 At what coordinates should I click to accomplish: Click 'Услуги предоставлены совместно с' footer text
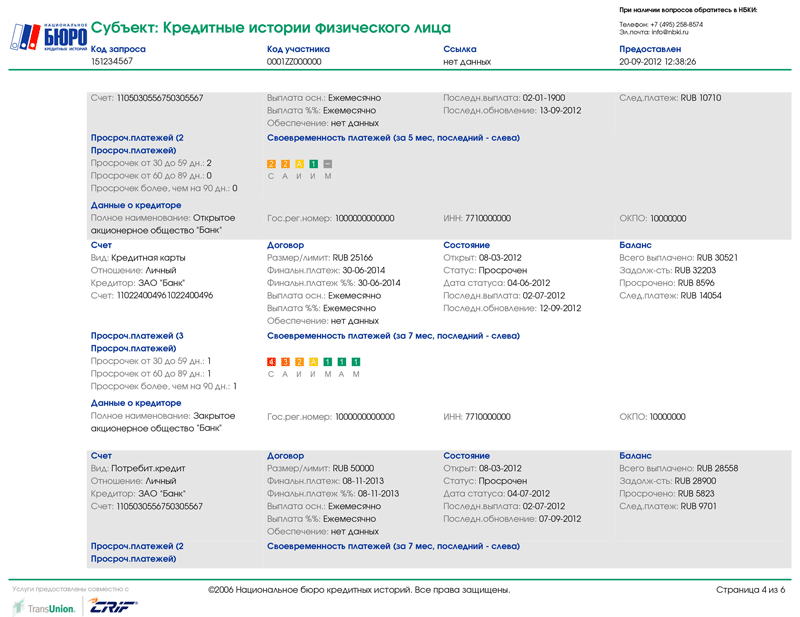(70, 589)
